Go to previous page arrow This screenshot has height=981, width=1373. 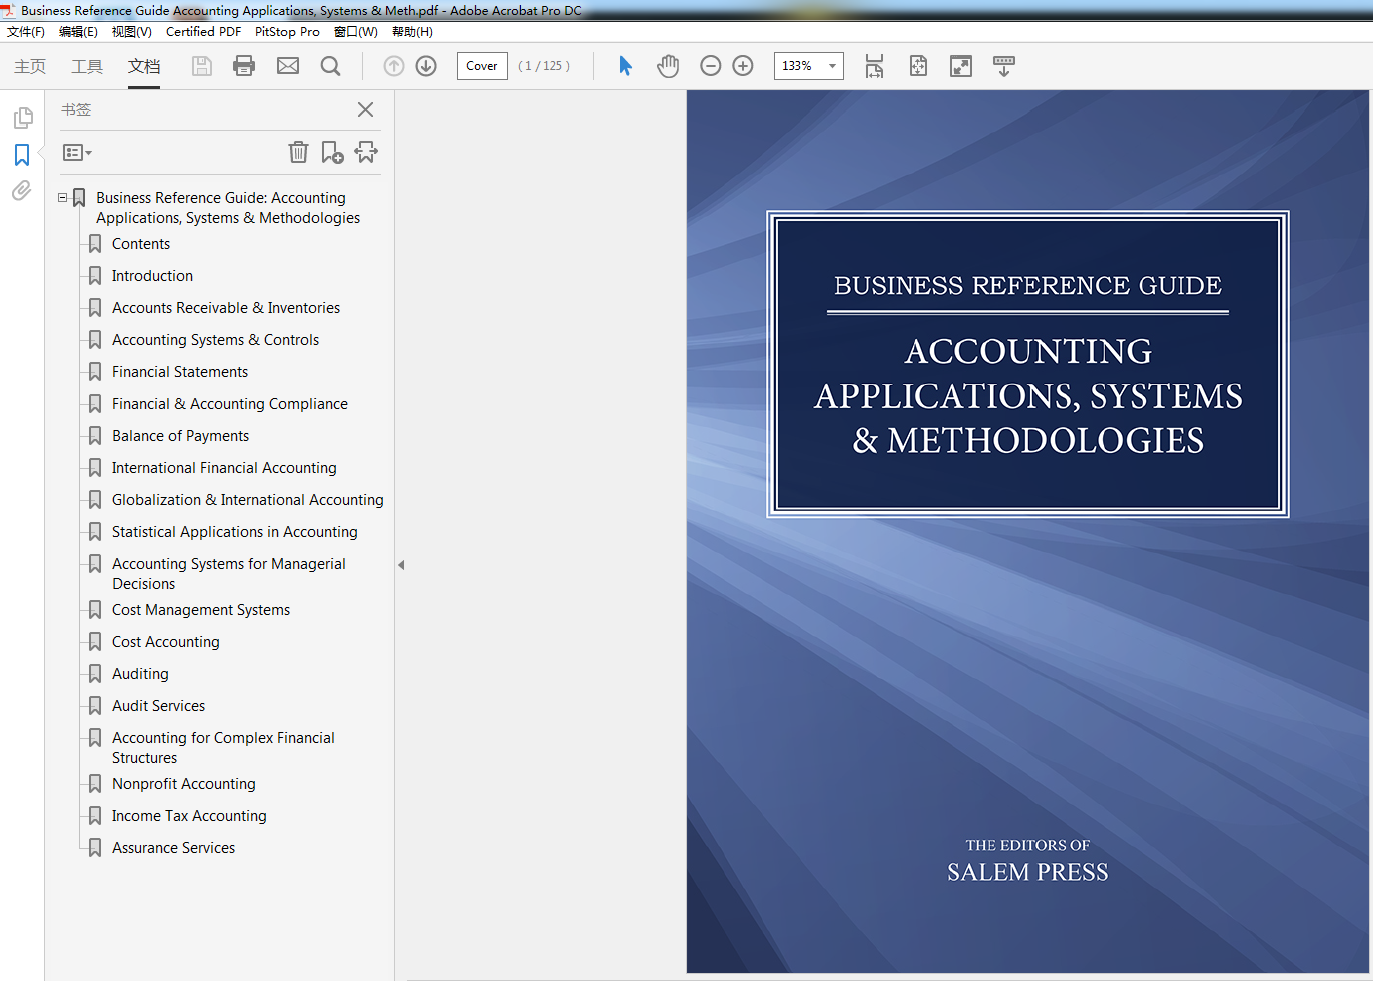394,66
